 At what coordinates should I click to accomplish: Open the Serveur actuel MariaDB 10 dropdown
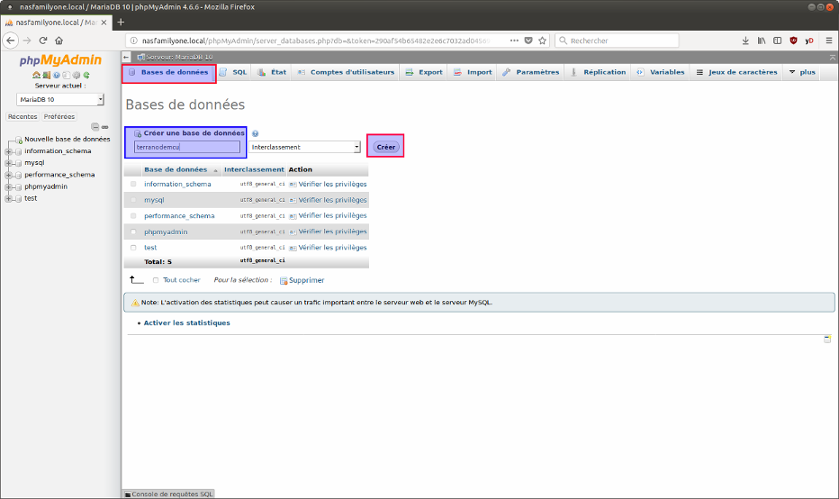60,100
